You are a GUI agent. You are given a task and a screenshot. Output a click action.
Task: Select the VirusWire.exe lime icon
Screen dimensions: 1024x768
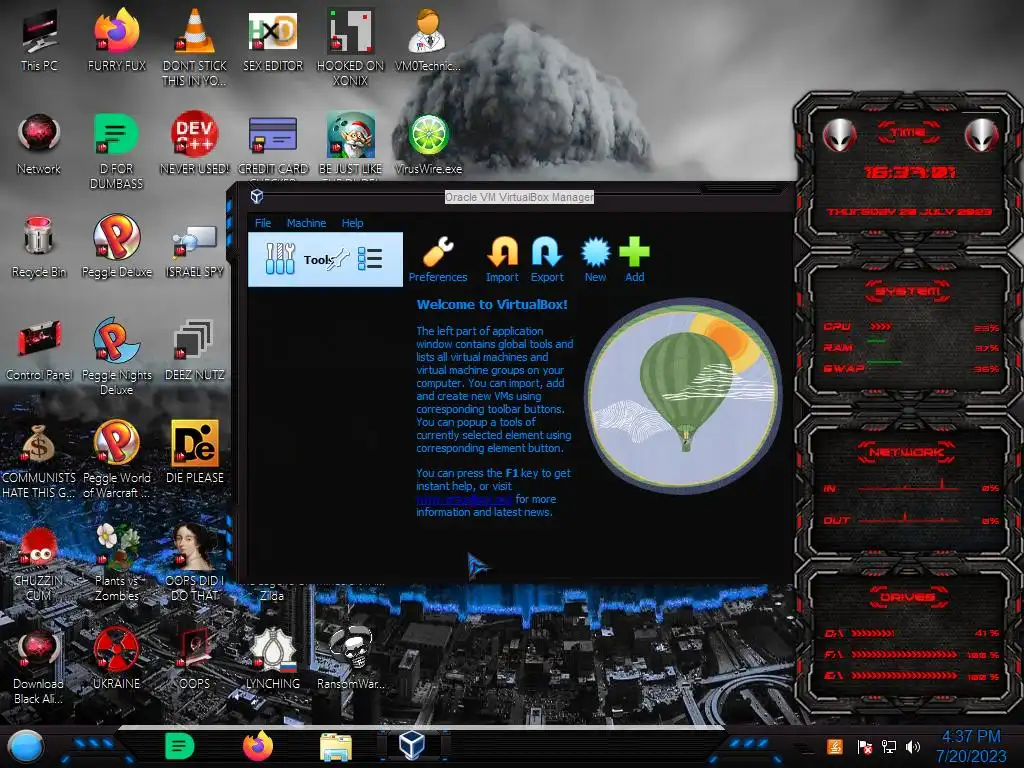point(428,144)
